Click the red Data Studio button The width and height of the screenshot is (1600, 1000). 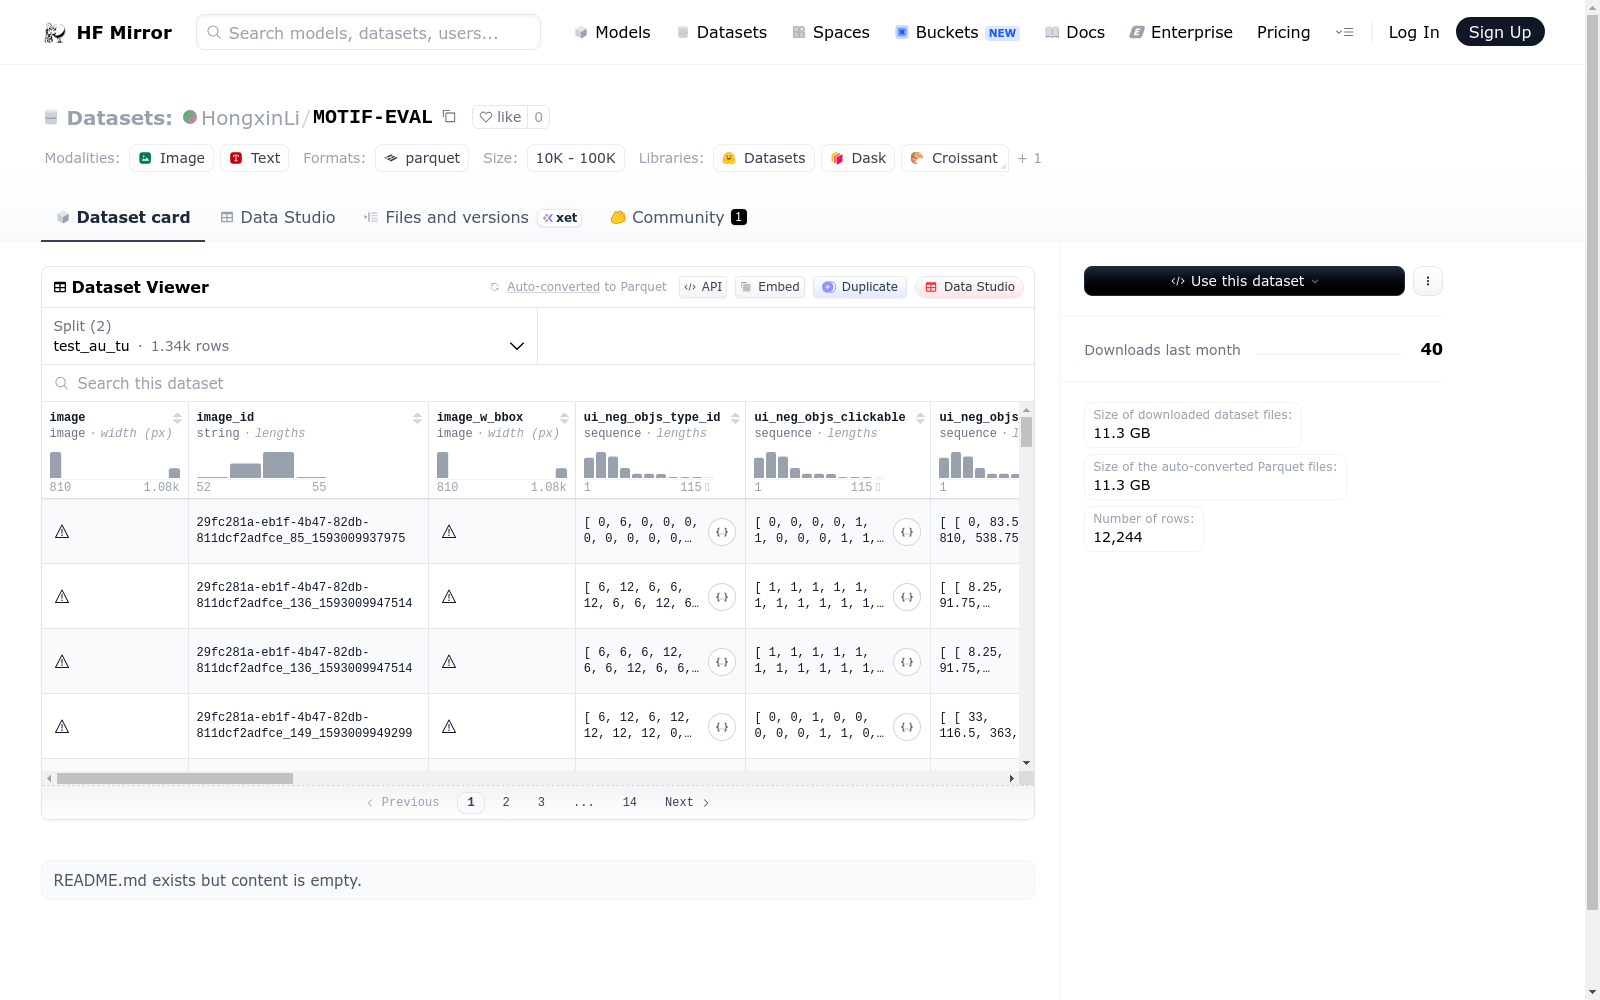coord(969,287)
